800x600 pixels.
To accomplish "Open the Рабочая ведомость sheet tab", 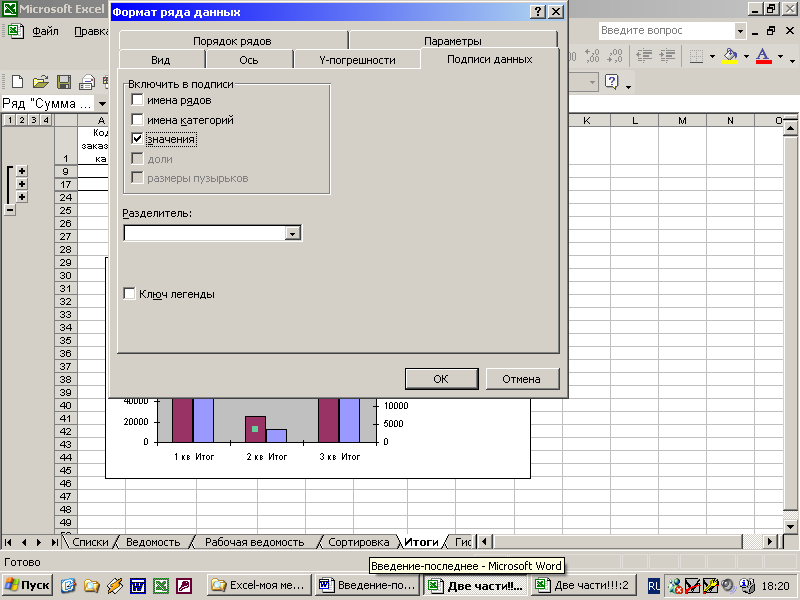I will point(254,542).
